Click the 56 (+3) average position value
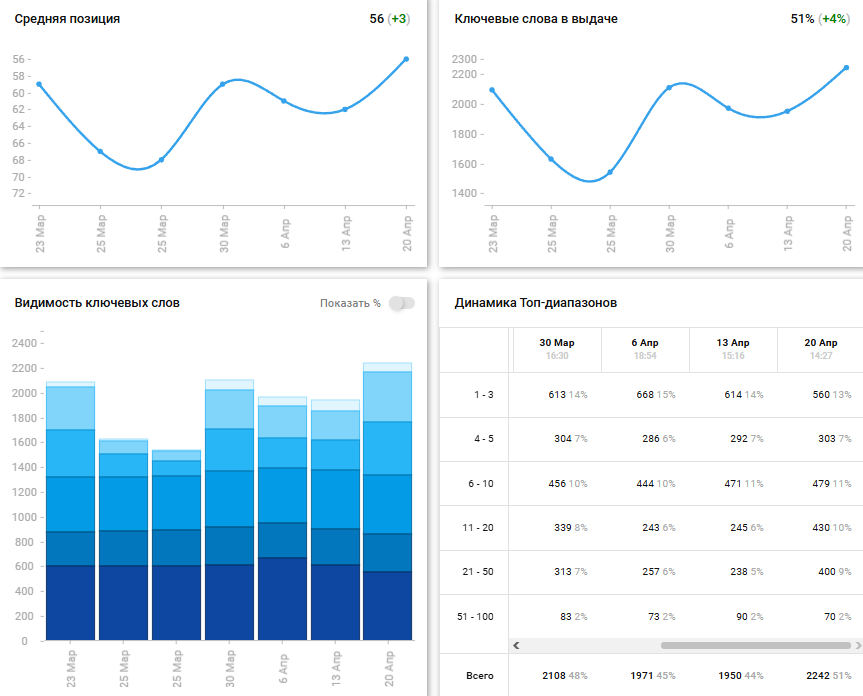The width and height of the screenshot is (863, 696). point(390,19)
